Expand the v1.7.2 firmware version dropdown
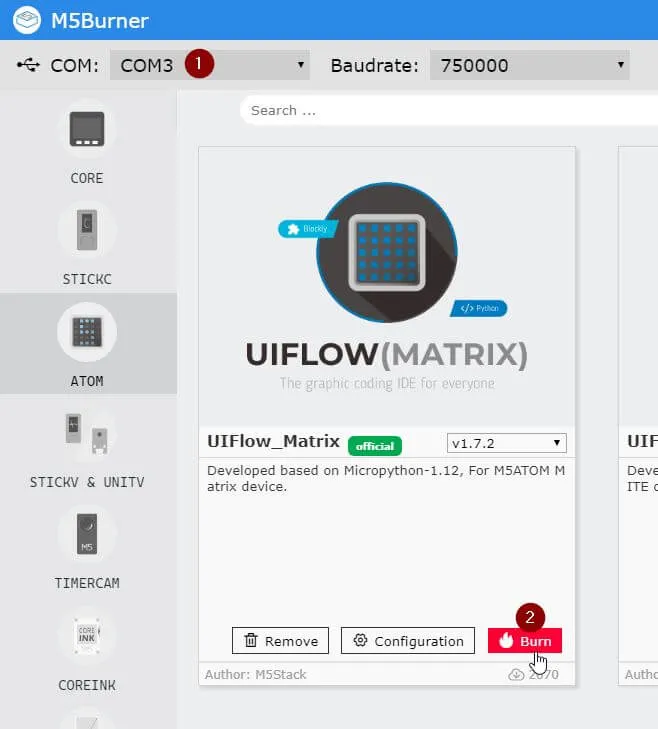The width and height of the screenshot is (658, 729). point(506,443)
